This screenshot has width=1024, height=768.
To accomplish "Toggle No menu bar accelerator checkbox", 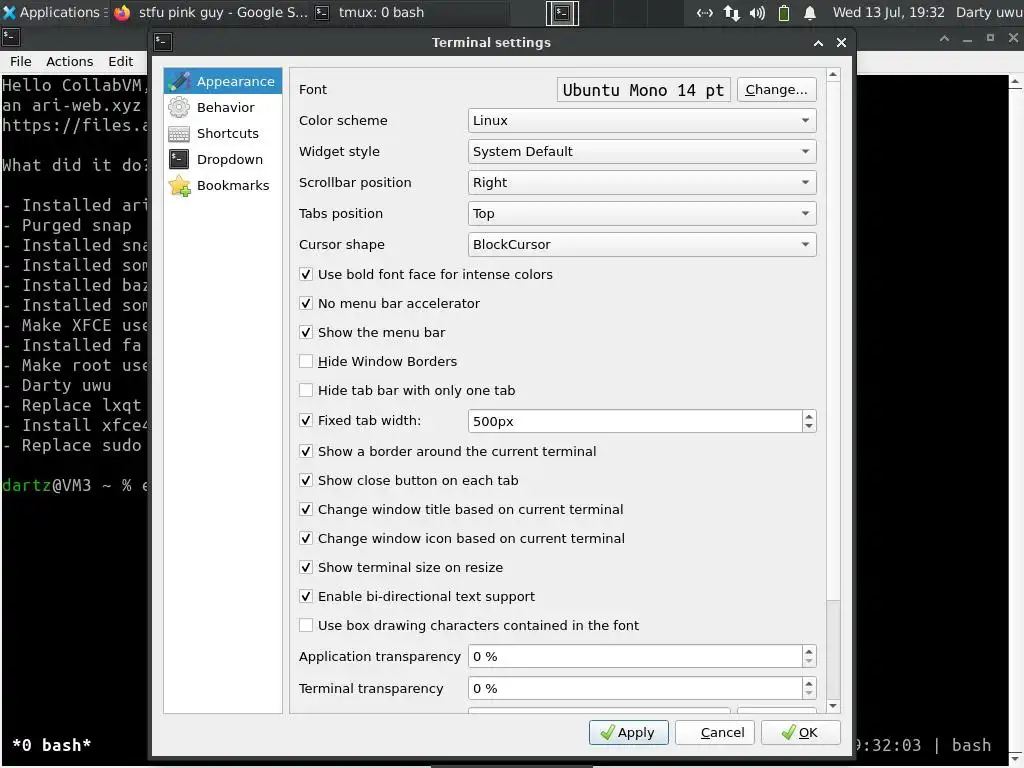I will [306, 303].
